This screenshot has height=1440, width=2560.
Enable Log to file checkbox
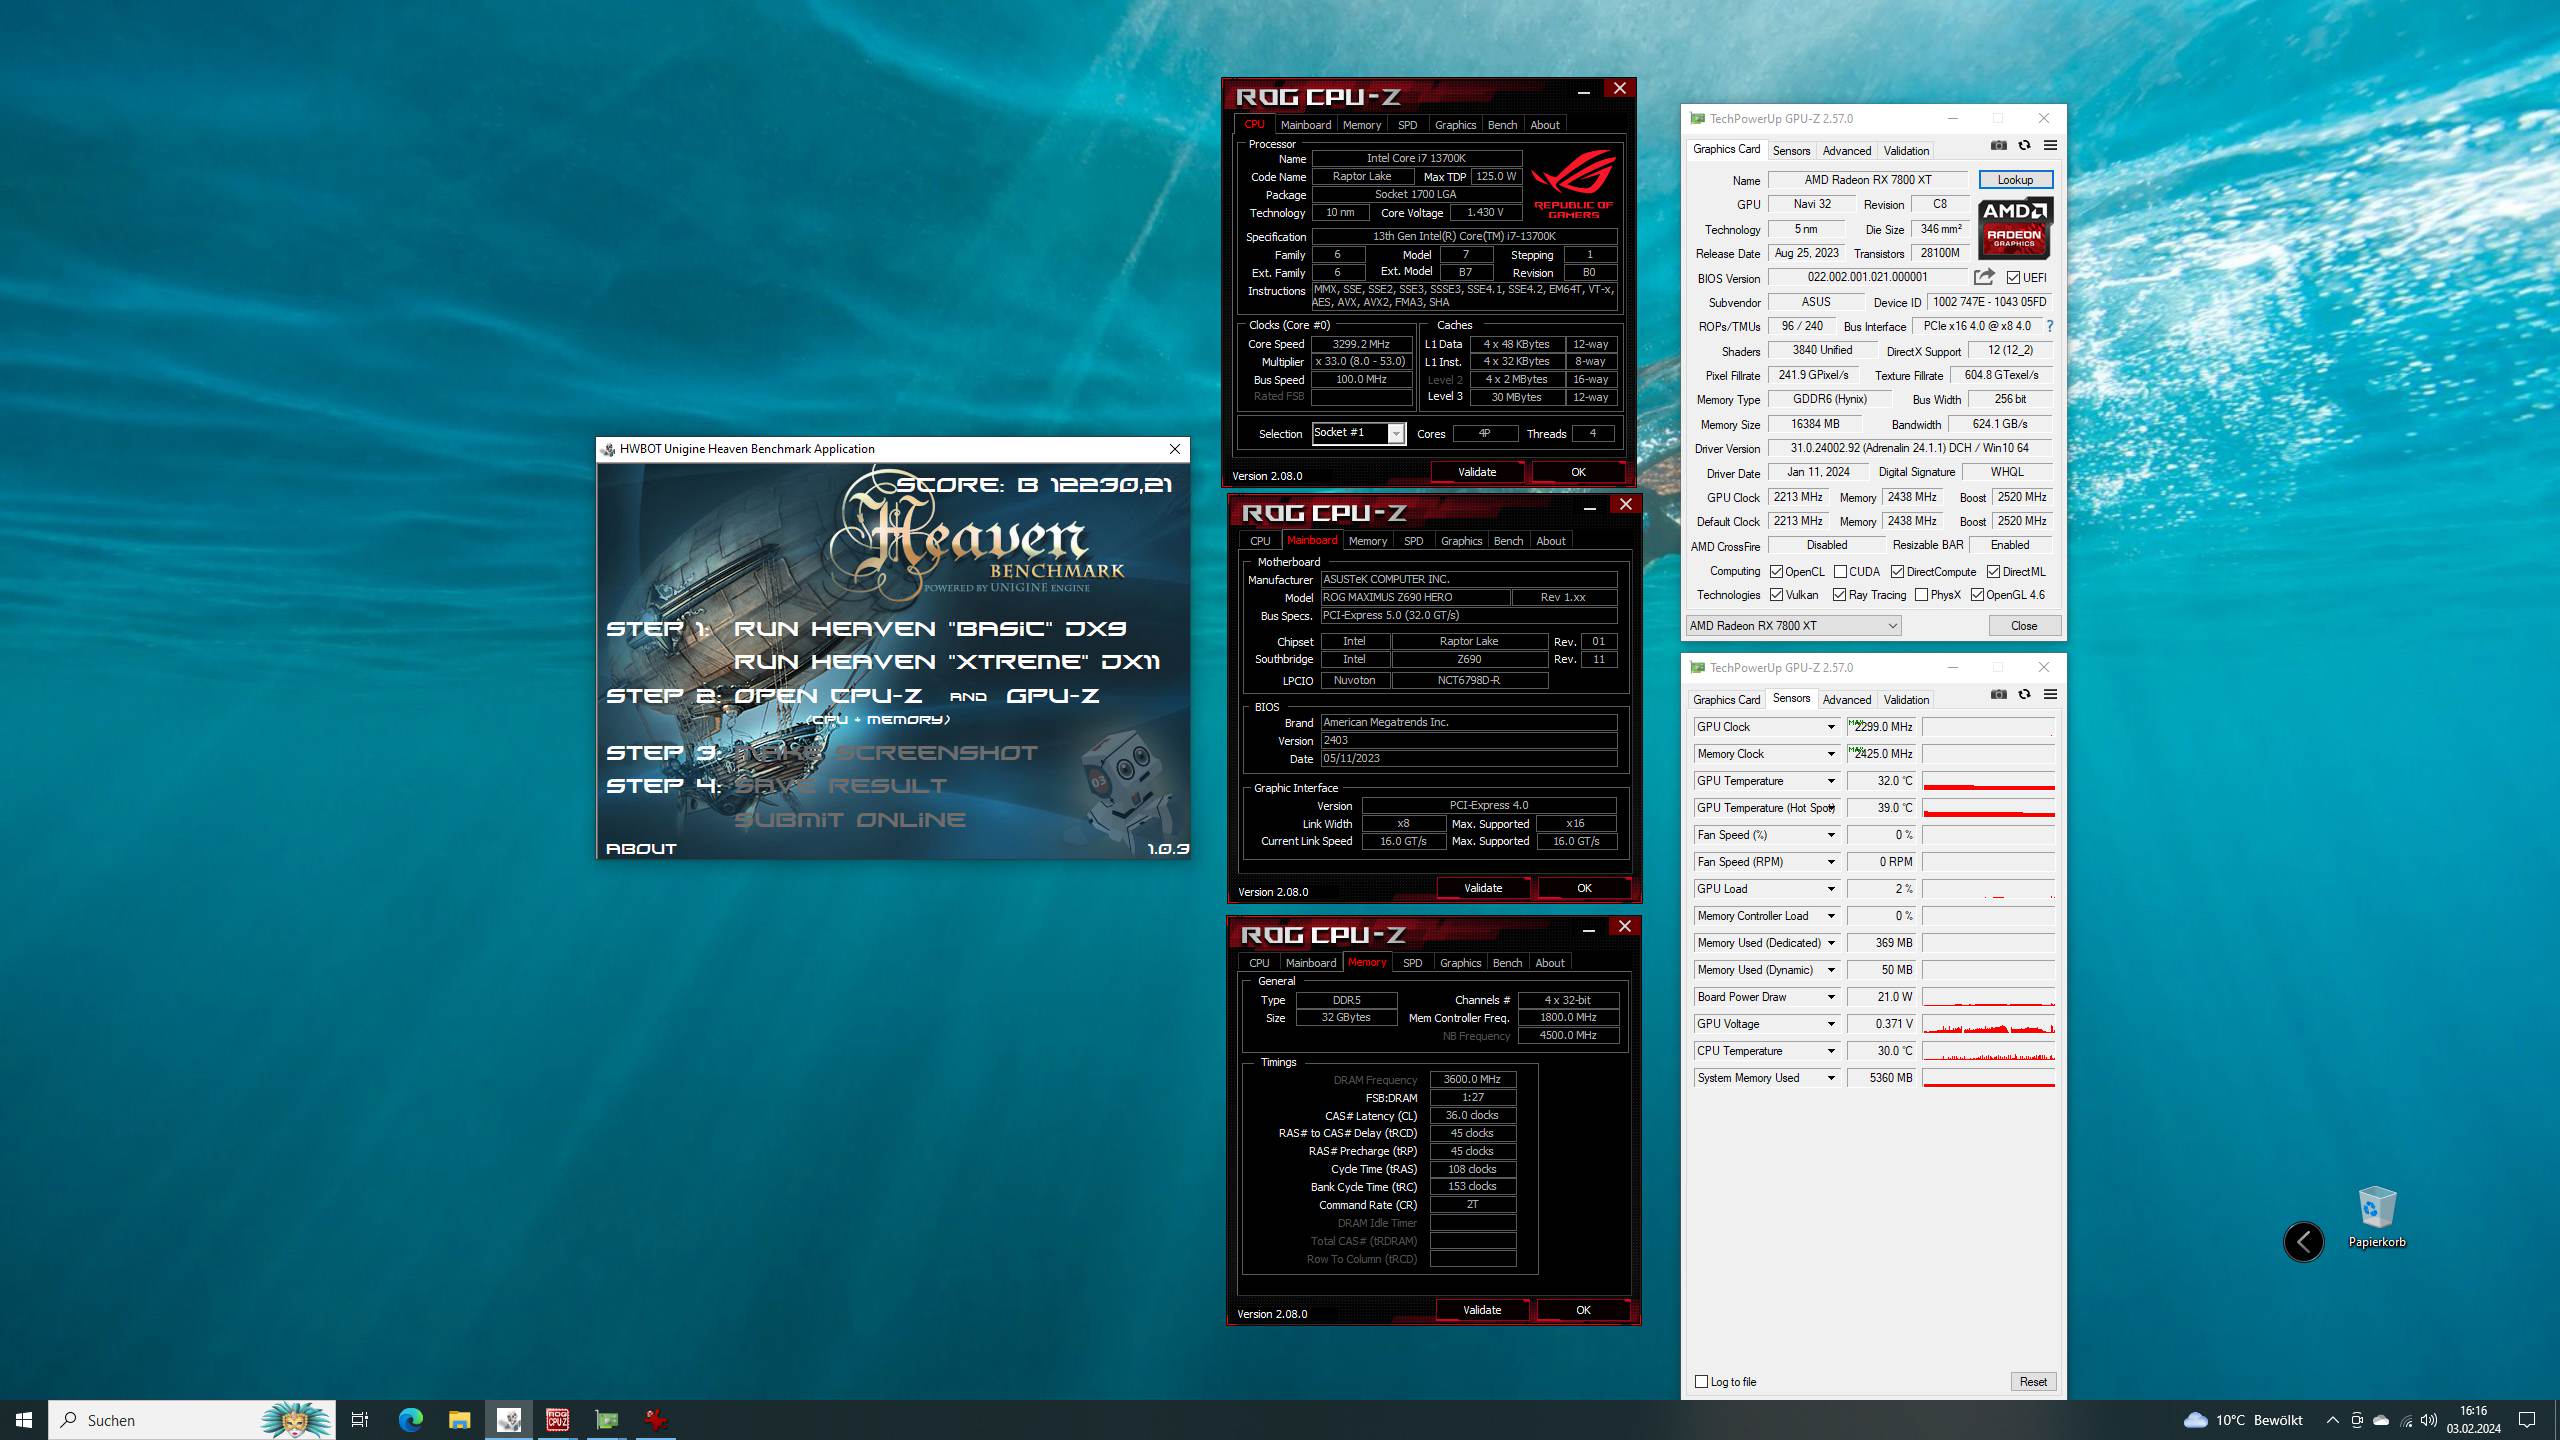(x=1701, y=1382)
